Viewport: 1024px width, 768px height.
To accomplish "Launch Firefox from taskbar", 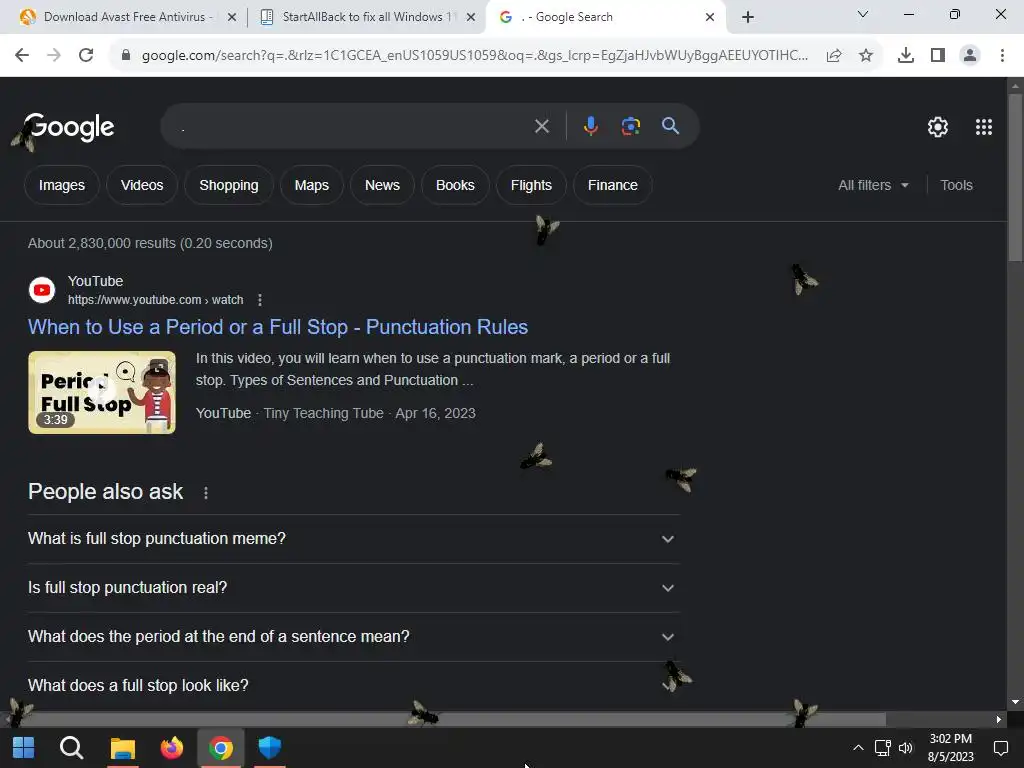I will [x=172, y=748].
